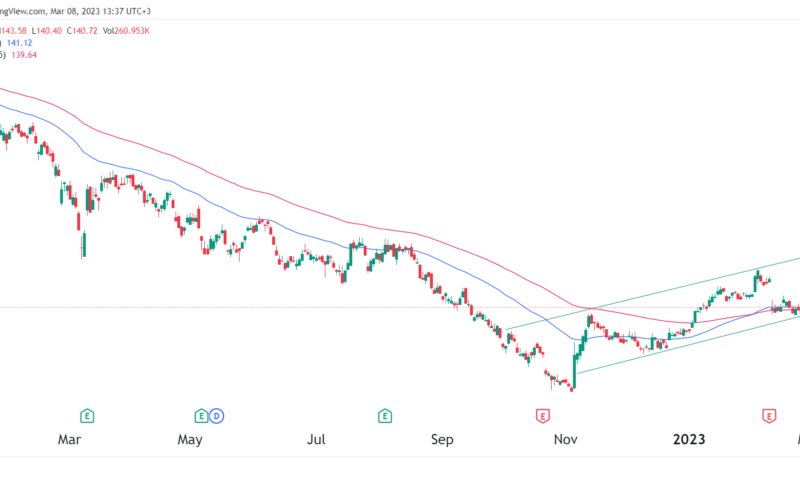800x482 pixels.
Task: Select the lower green channel trend line
Action: click(689, 344)
